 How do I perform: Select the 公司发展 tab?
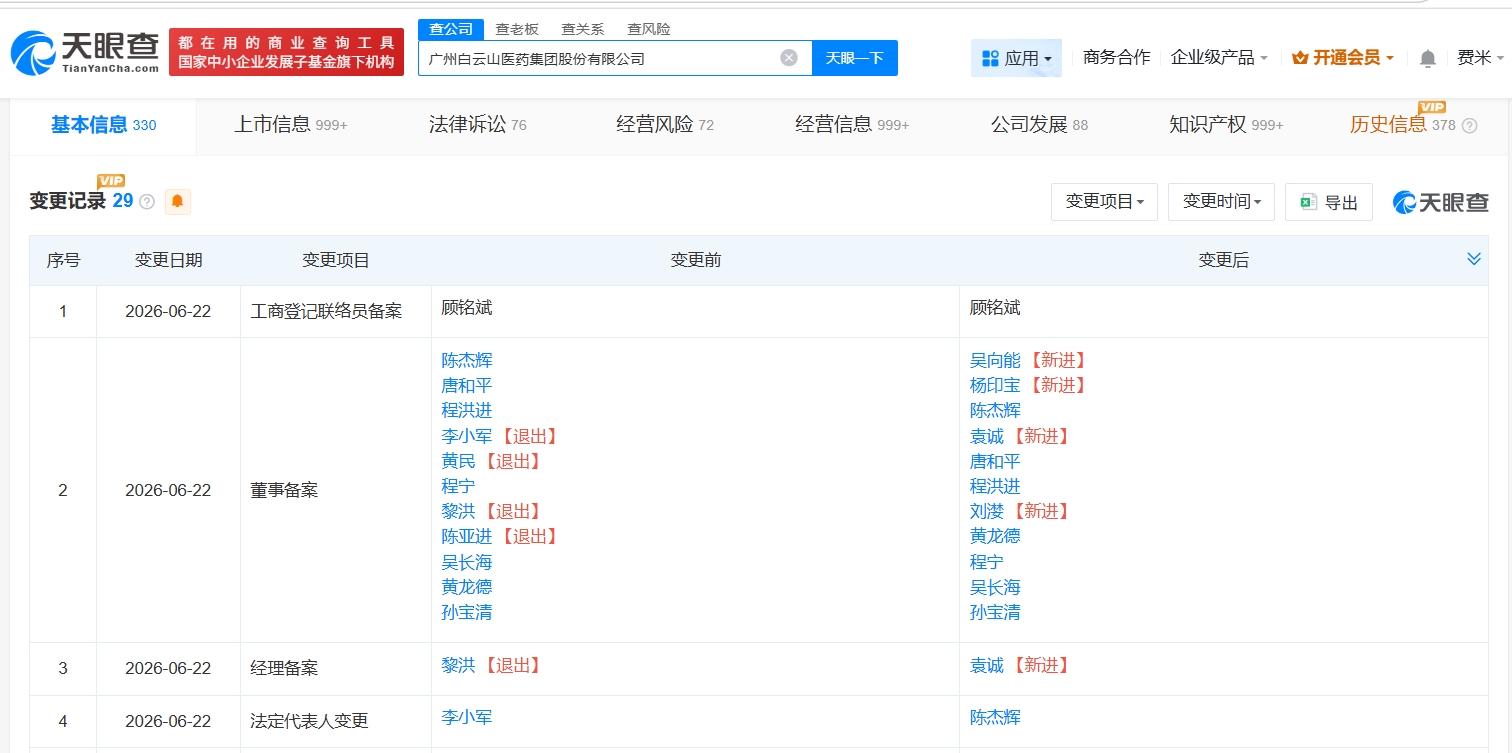(x=1039, y=125)
